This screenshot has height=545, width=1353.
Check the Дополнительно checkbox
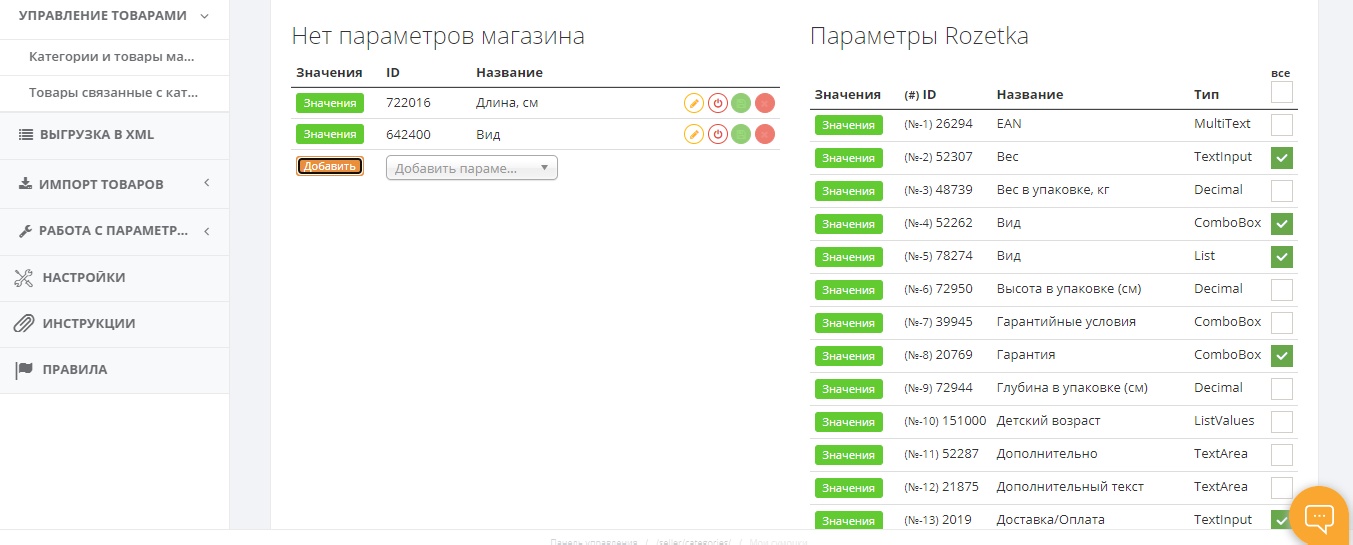[x=1282, y=455]
